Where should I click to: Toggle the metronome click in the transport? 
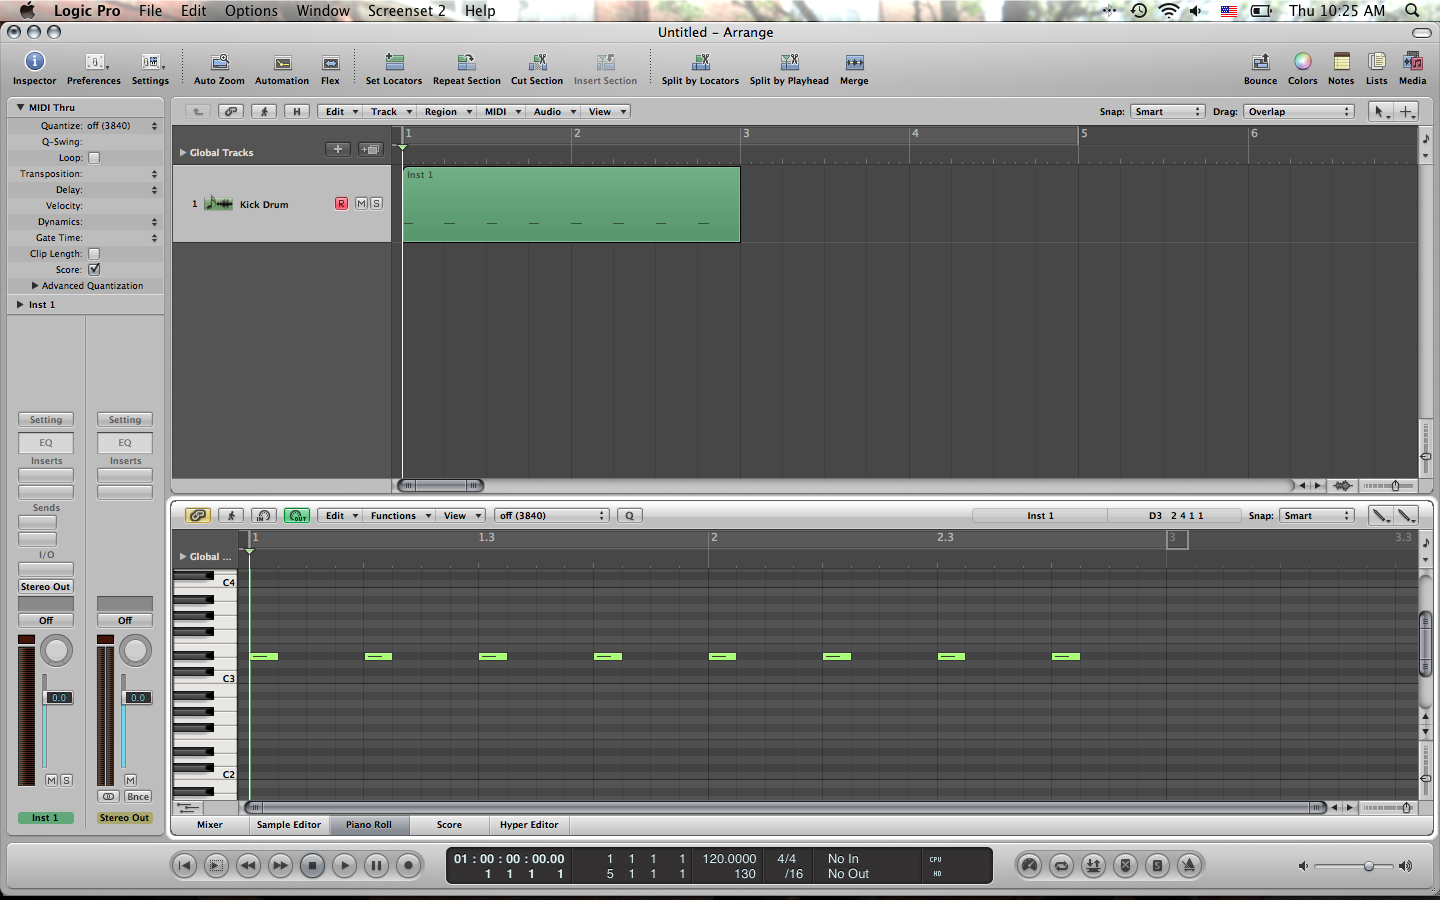tap(1189, 866)
